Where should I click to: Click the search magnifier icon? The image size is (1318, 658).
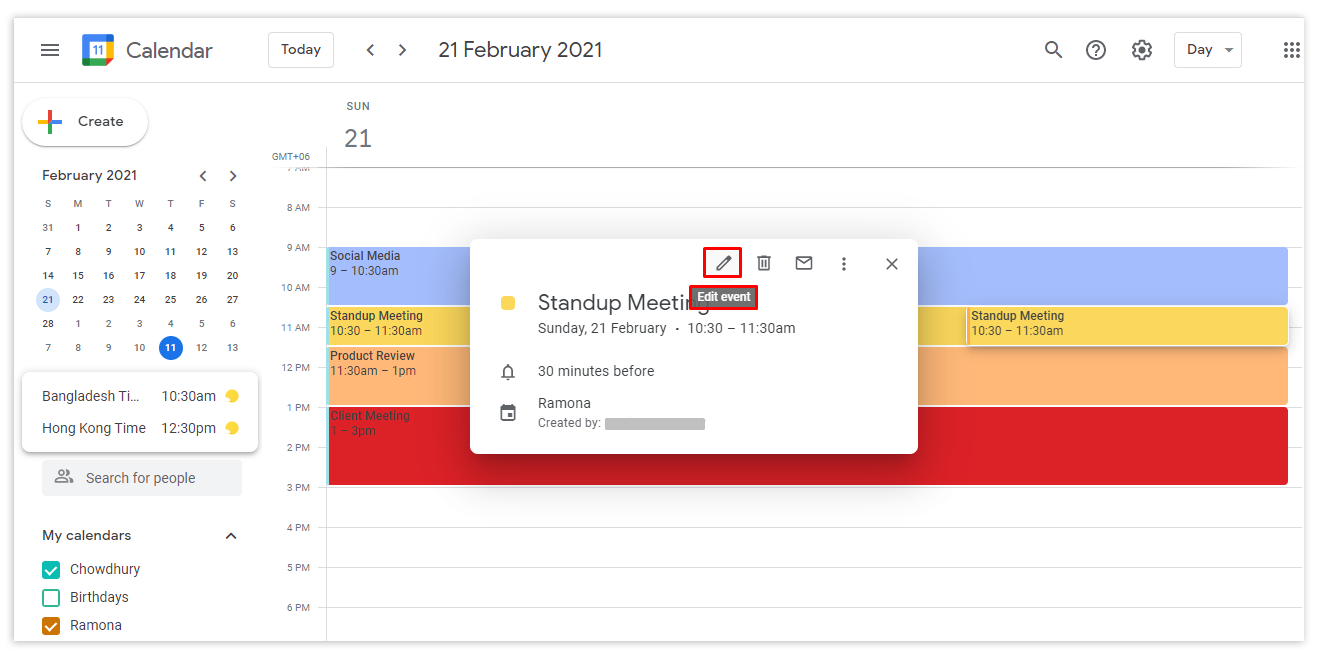click(1053, 50)
